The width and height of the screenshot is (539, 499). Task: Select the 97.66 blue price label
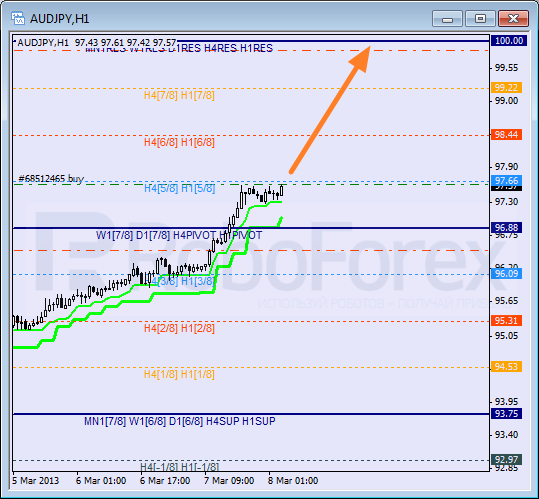coord(507,180)
